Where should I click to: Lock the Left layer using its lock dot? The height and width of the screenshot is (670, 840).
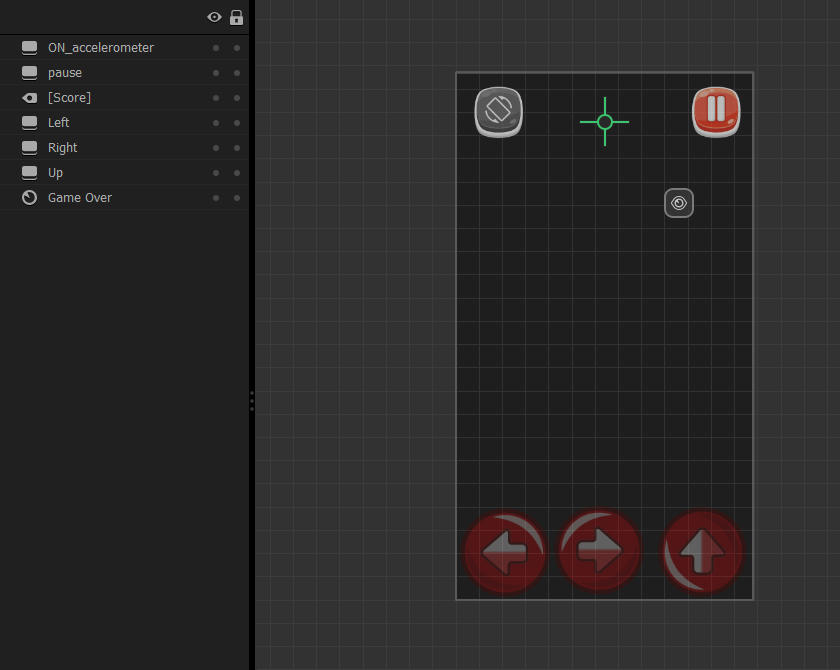click(237, 123)
